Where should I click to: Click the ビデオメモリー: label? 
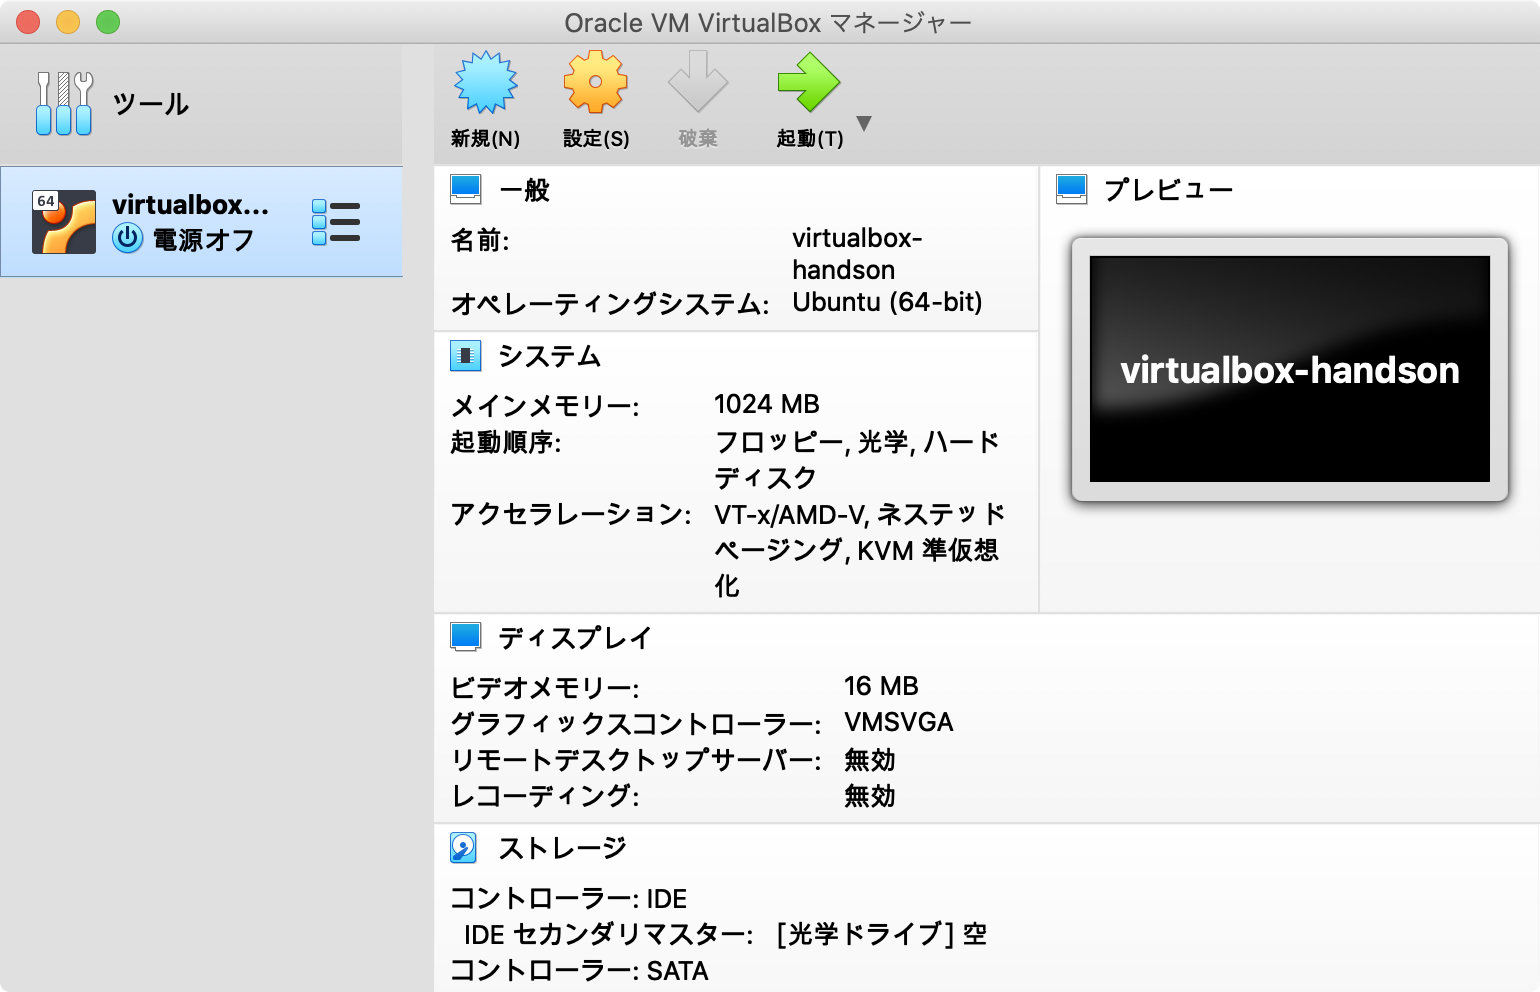click(545, 687)
